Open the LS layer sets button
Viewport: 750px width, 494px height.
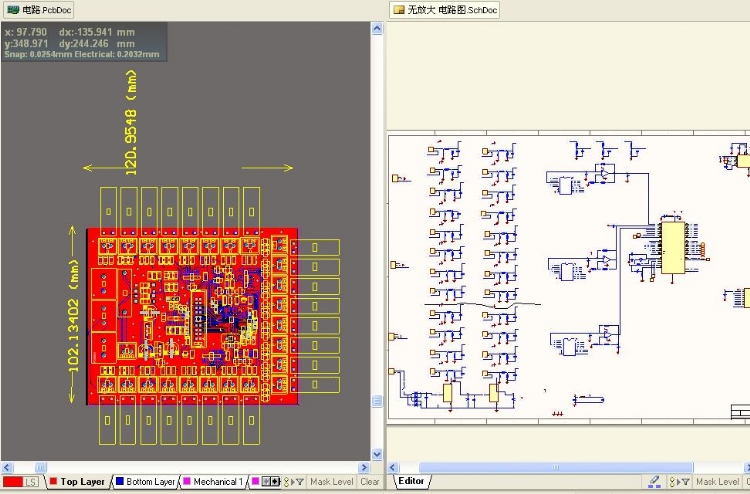point(31,482)
